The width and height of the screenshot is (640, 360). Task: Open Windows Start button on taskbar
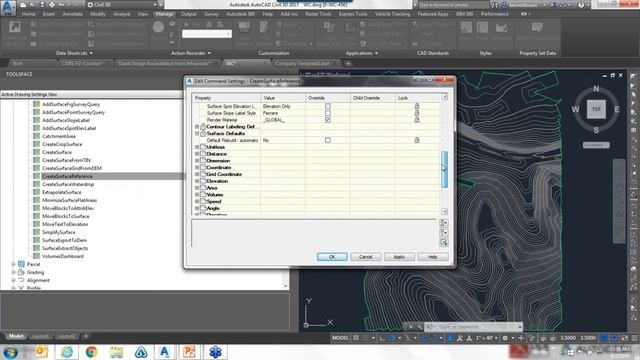(11, 352)
